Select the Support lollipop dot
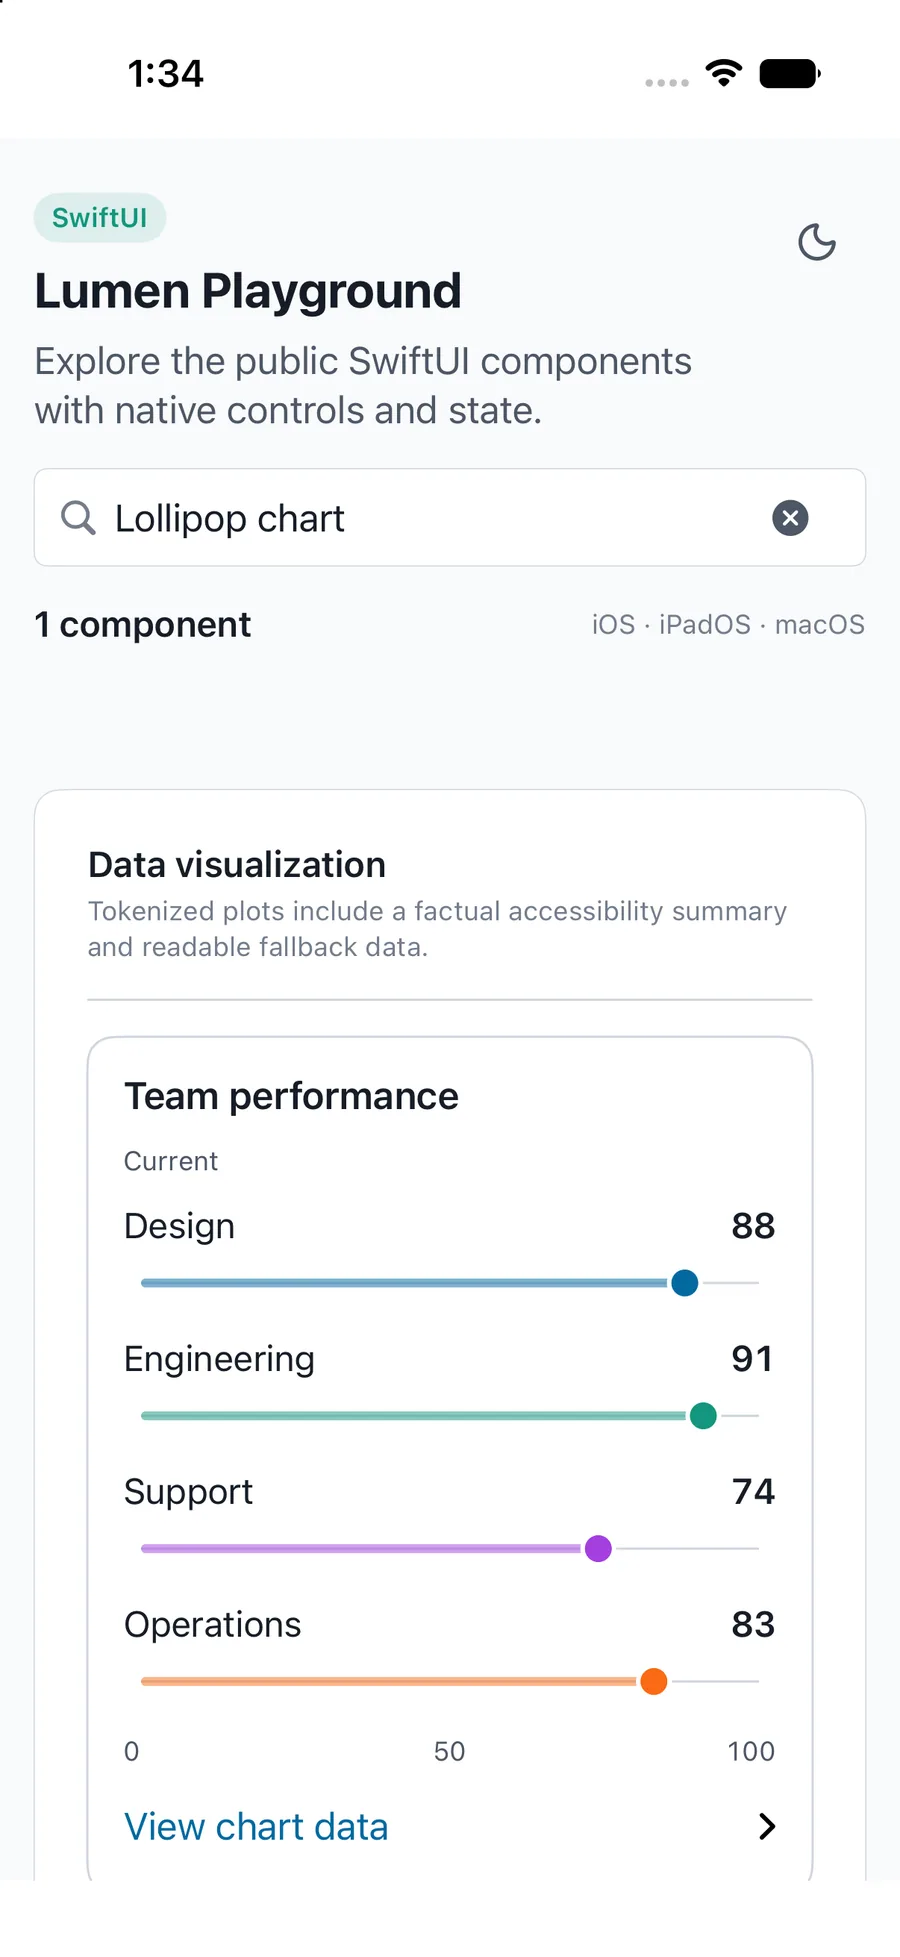Viewport: 900px width, 1957px height. 598,1549
